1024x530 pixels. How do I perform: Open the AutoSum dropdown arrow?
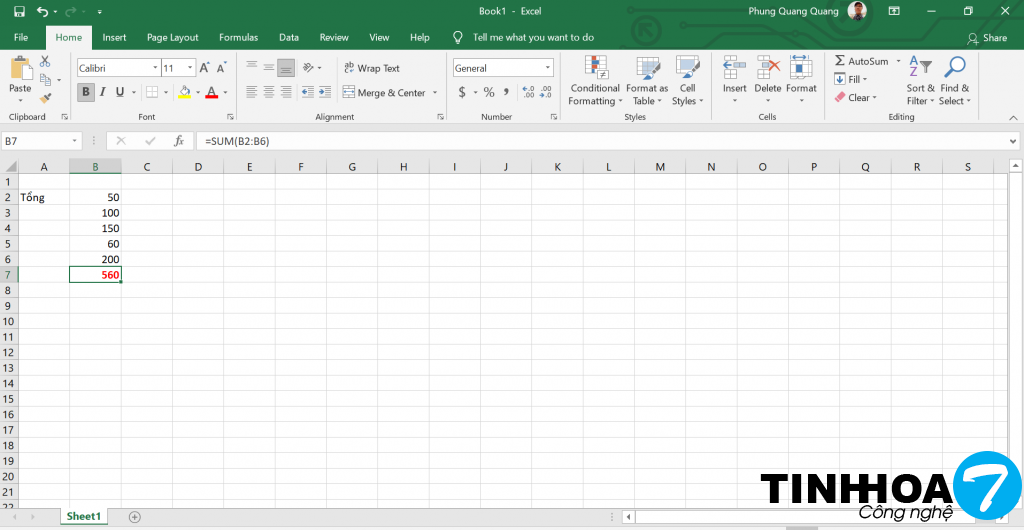click(x=898, y=61)
